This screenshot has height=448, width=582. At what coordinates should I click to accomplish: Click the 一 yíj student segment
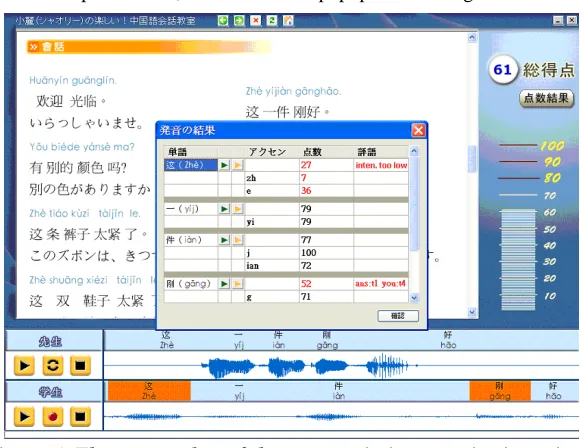pos(239,391)
